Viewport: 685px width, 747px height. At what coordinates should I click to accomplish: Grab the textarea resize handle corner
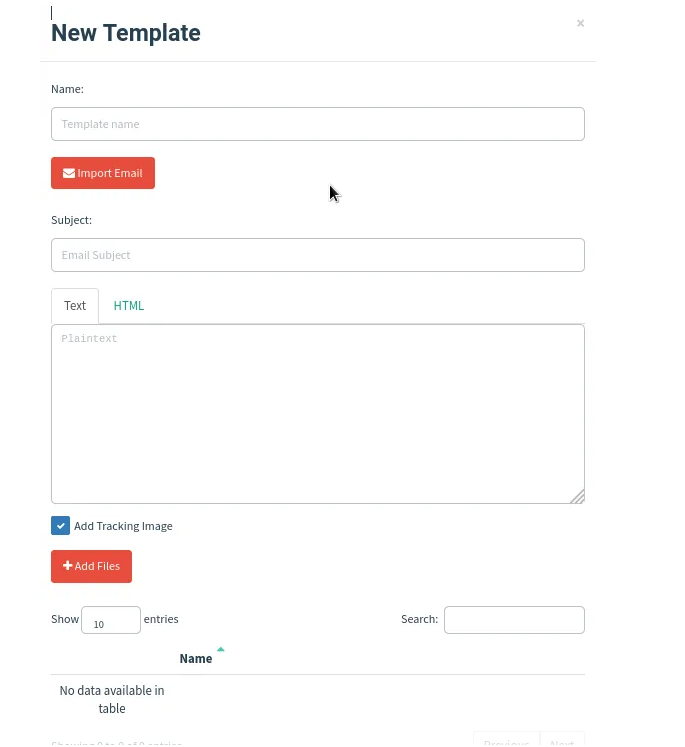click(x=578, y=497)
